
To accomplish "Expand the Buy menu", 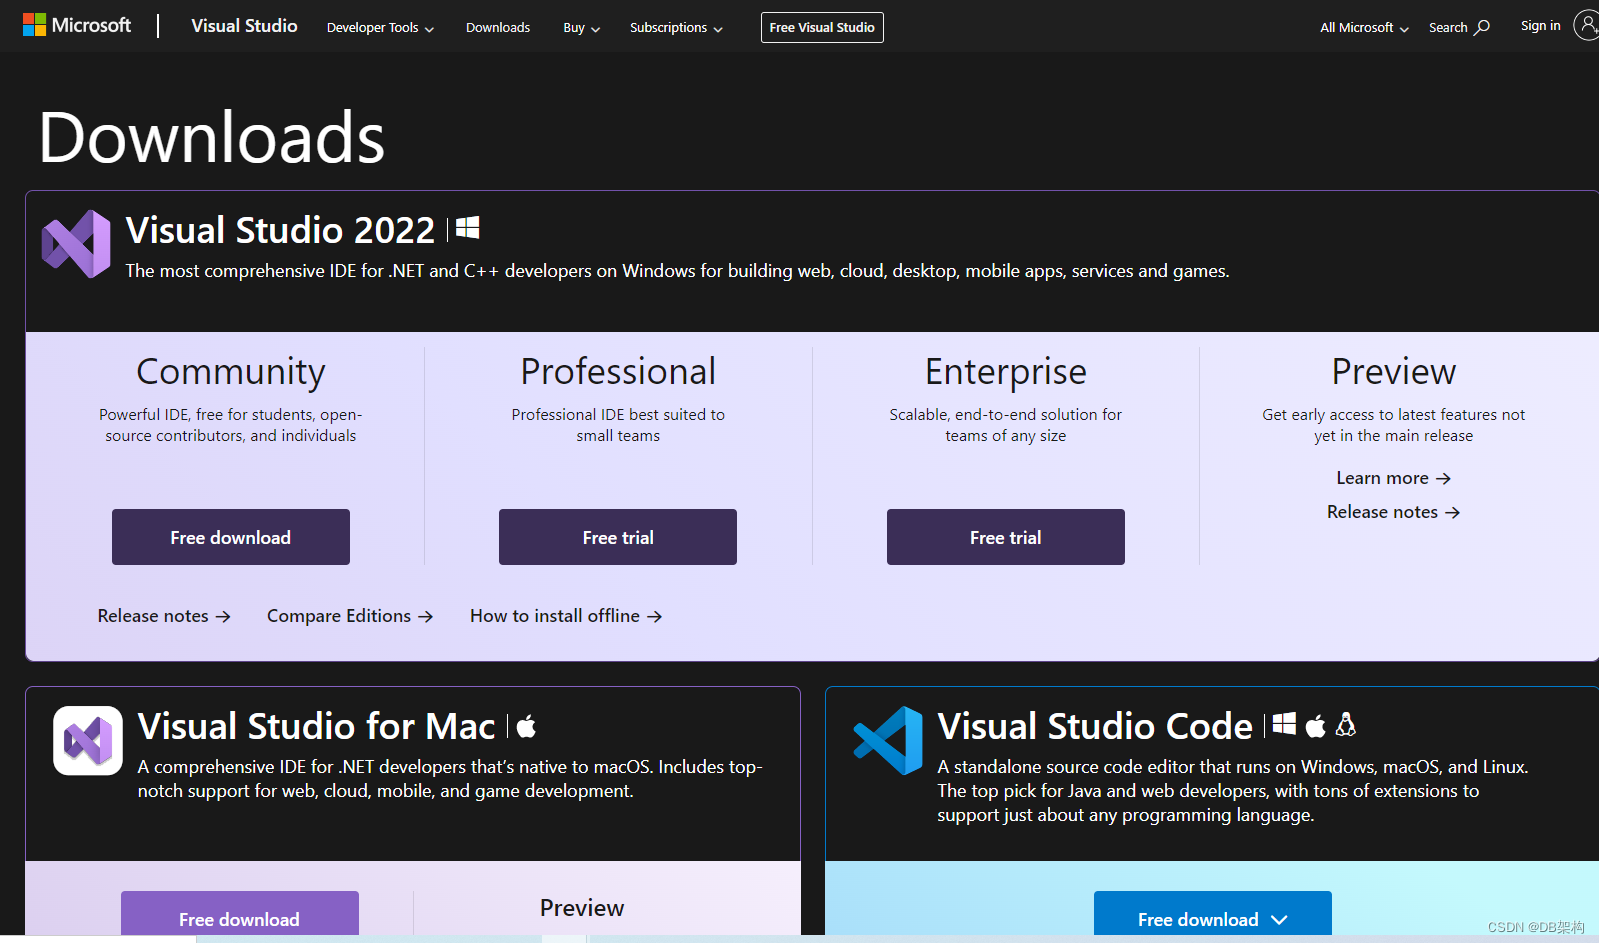I will tap(581, 28).
